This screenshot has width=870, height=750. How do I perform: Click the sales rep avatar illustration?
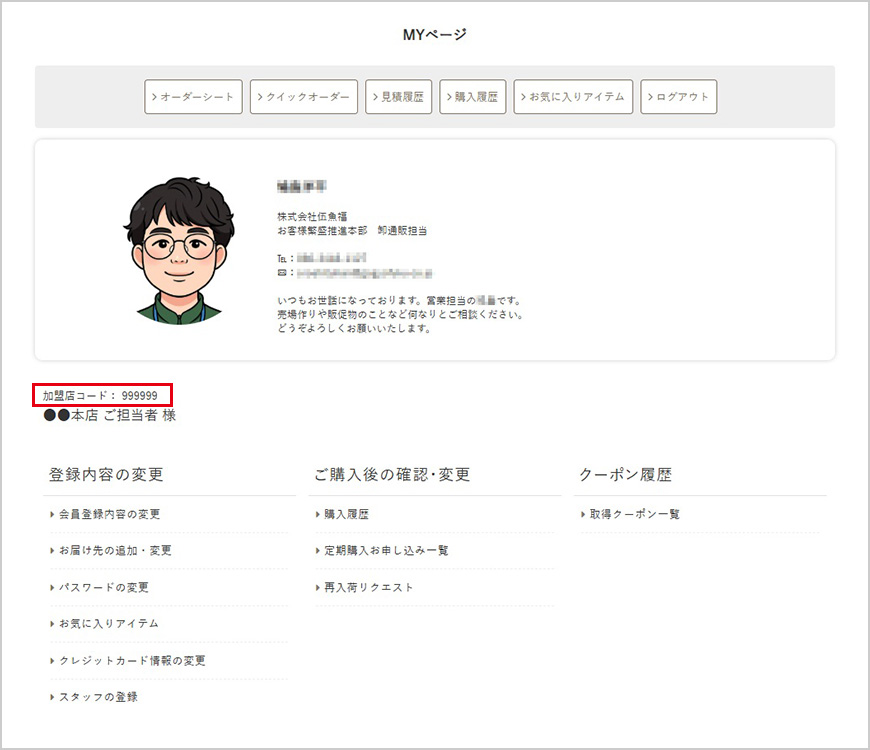(179, 250)
